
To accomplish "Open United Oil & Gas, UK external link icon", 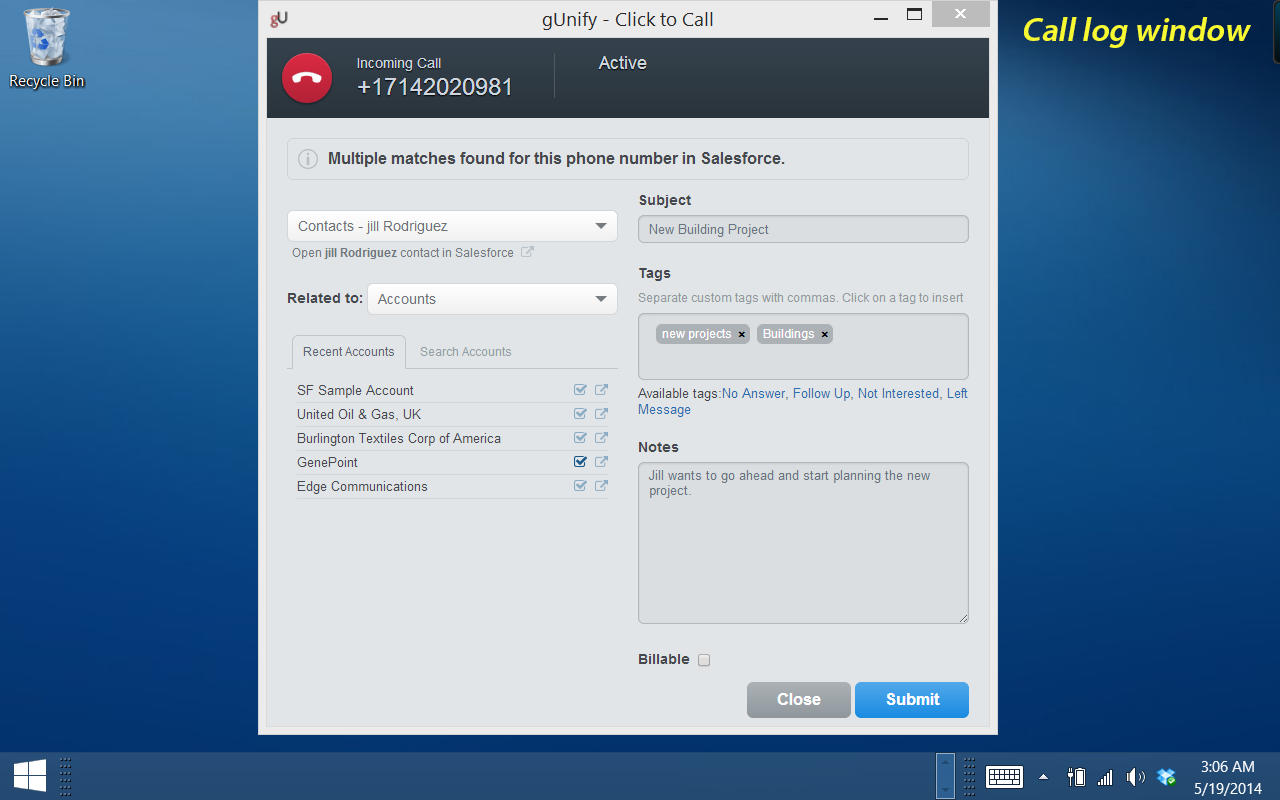I will pos(601,414).
